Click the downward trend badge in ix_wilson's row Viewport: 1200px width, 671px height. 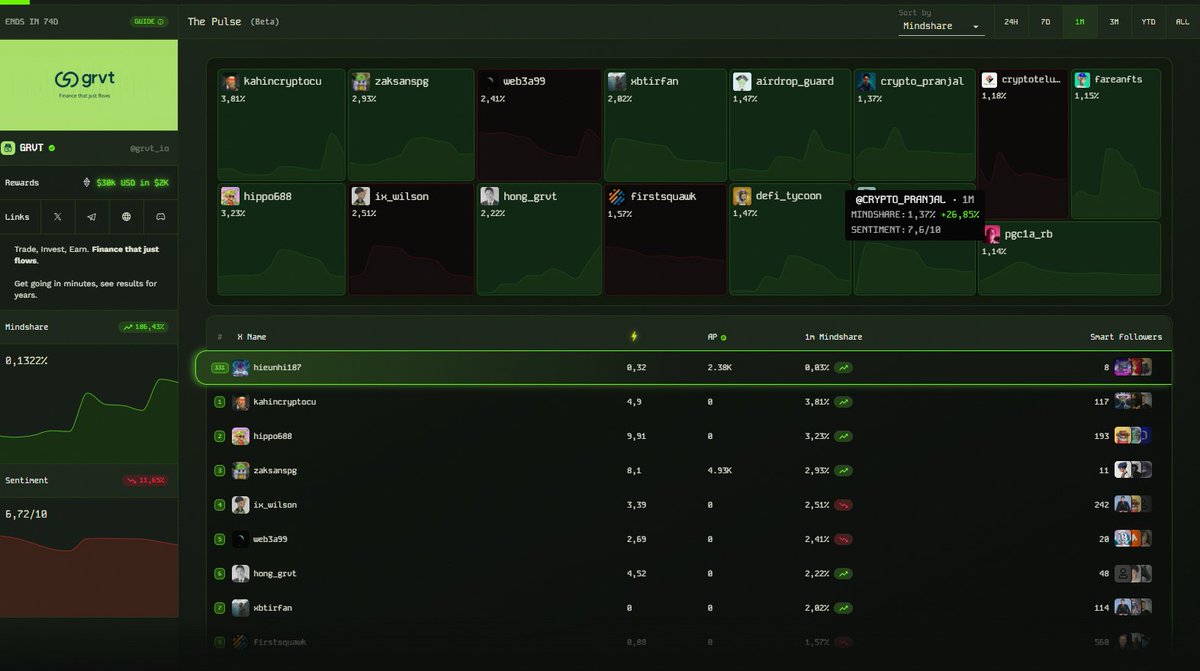844,505
